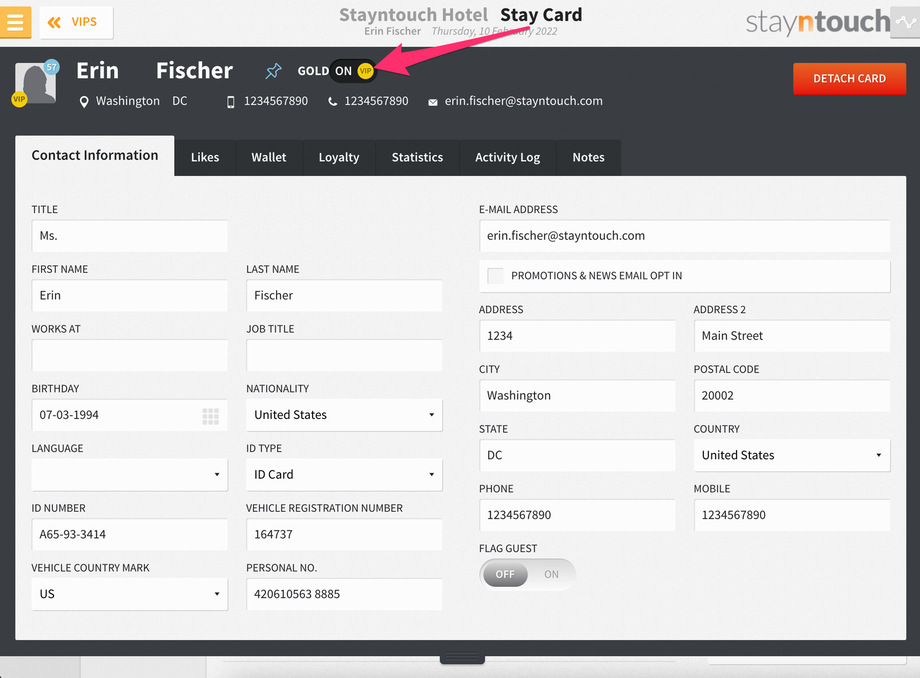Open the ID Type dropdown
The width and height of the screenshot is (920, 678).
[x=344, y=475]
